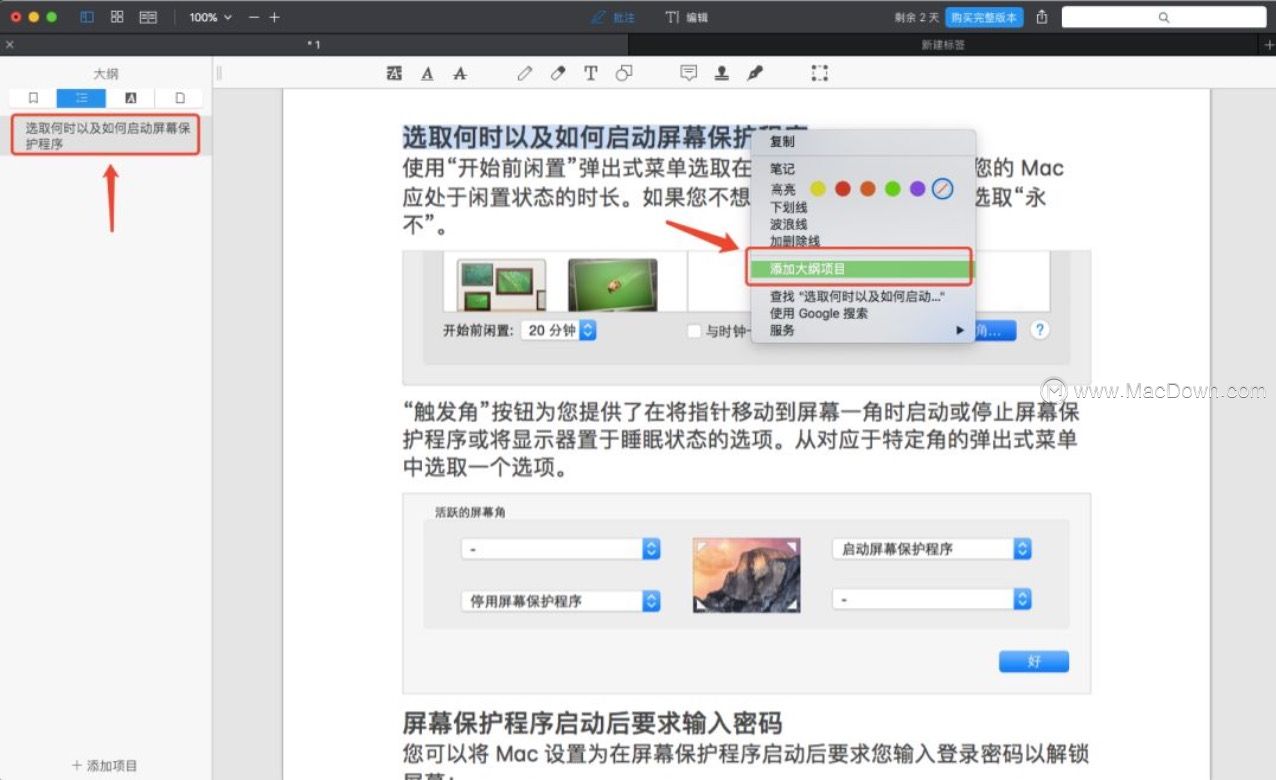
Task: Open the '新建标签' tab
Action: point(943,45)
